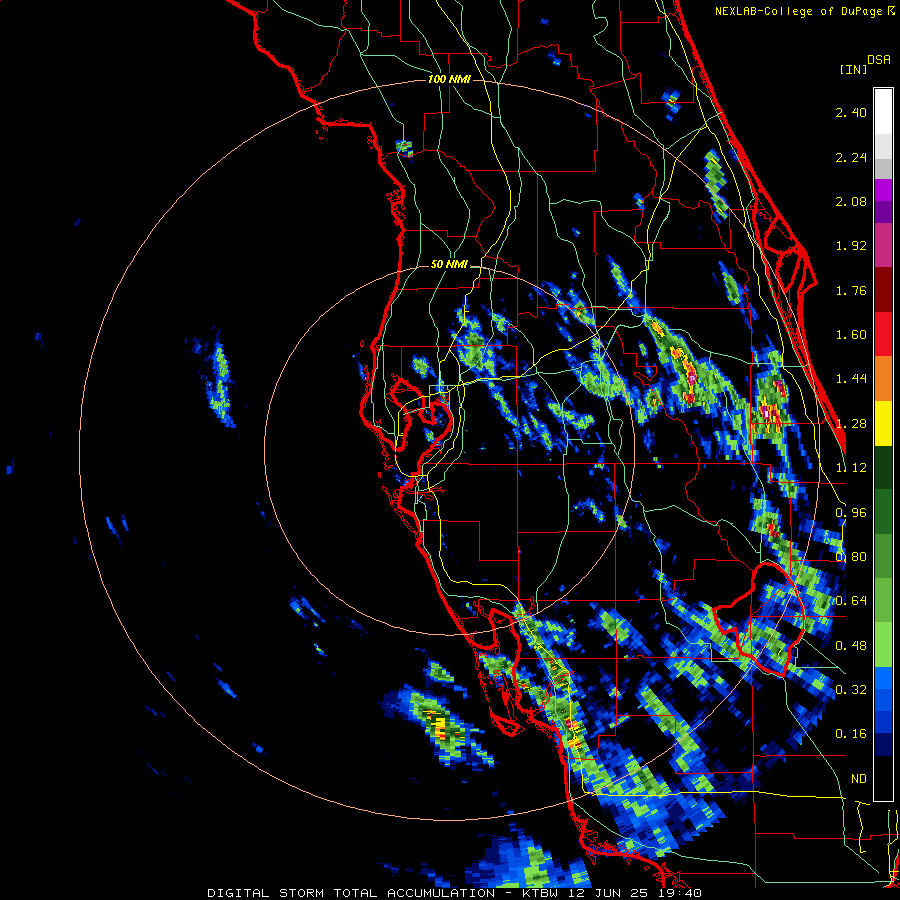Click the DSA product label

[x=879, y=60]
